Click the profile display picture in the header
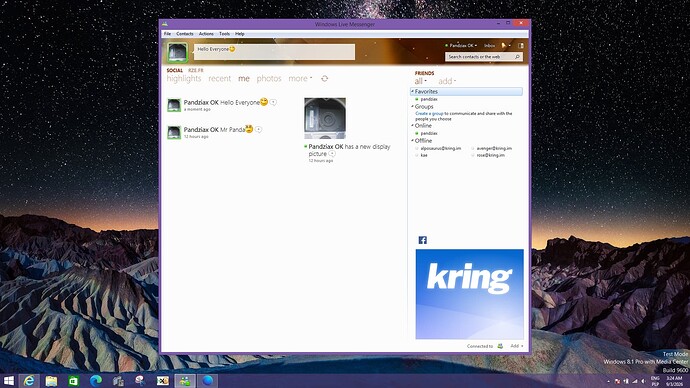The width and height of the screenshot is (690, 388). pos(177,52)
